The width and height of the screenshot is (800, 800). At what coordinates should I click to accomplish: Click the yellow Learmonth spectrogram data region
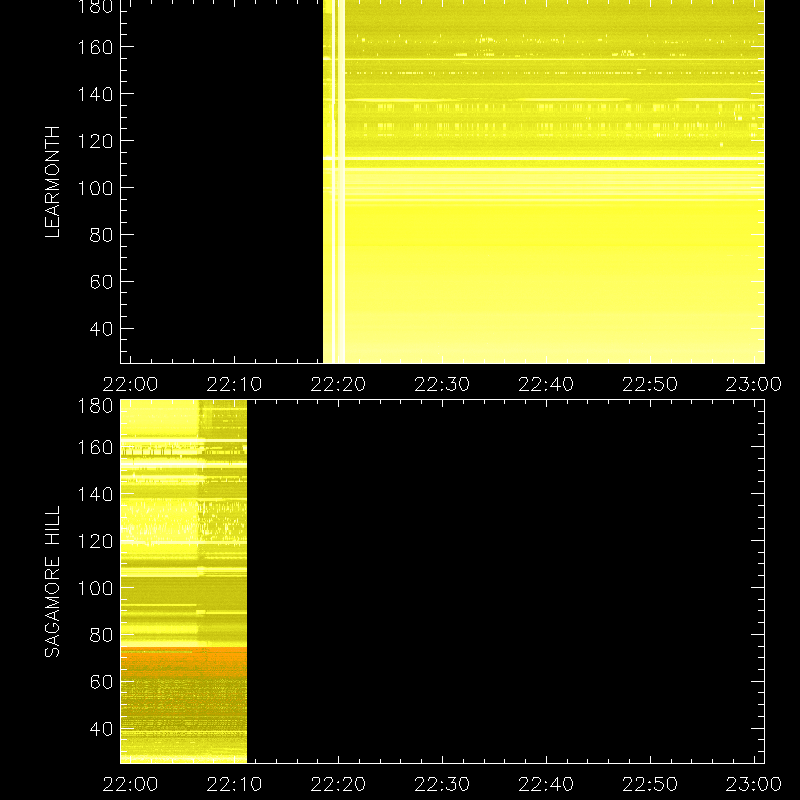[x=544, y=182]
